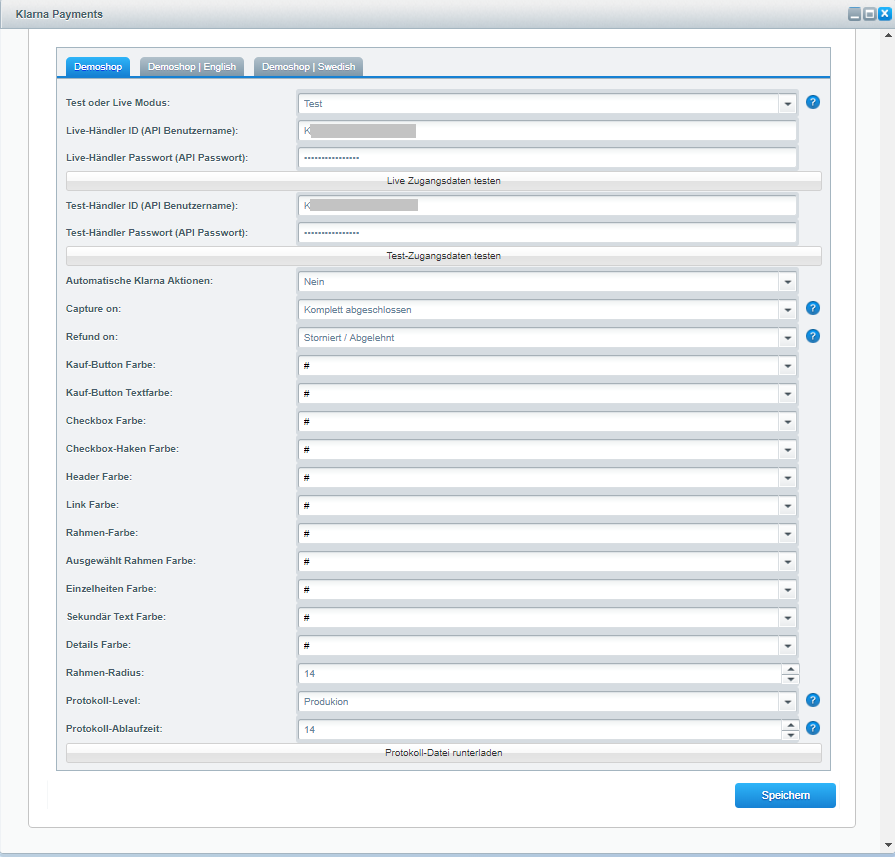Open the Refund on dropdown
Viewport: 896px width, 857px height.
pyautogui.click(x=787, y=338)
